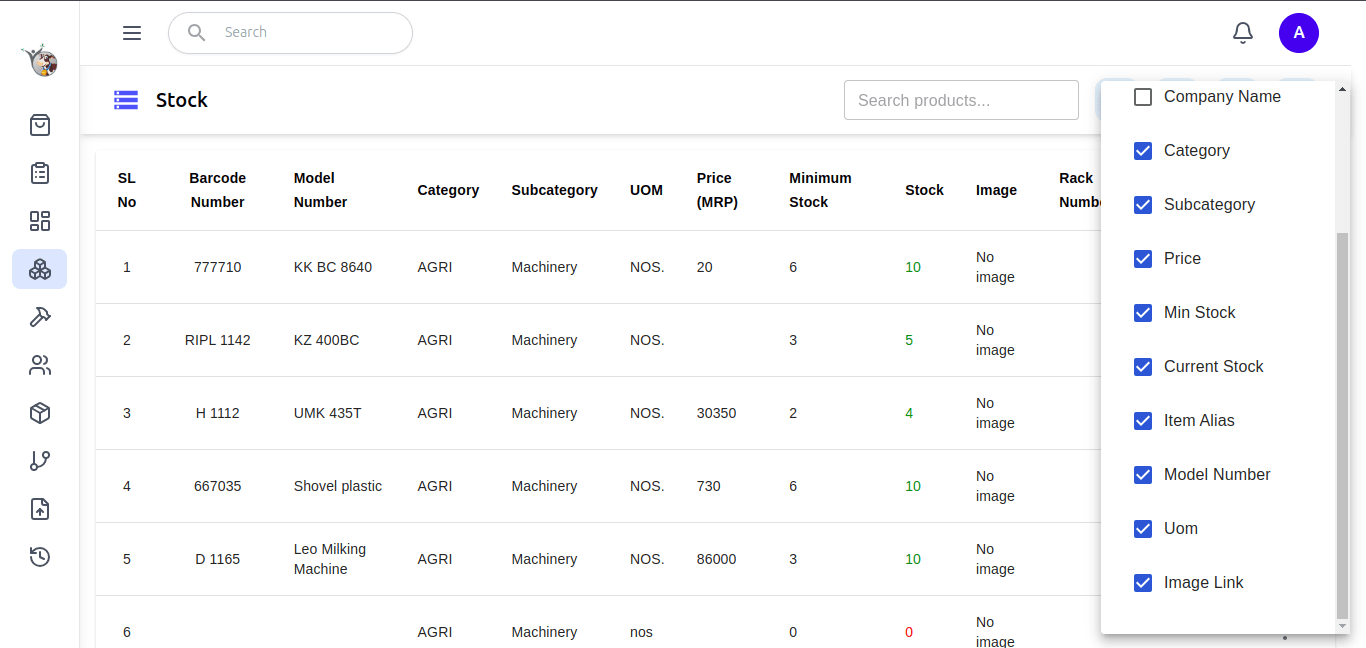Open the git branch sidebar icon
This screenshot has height=648, width=1366.
click(x=40, y=461)
